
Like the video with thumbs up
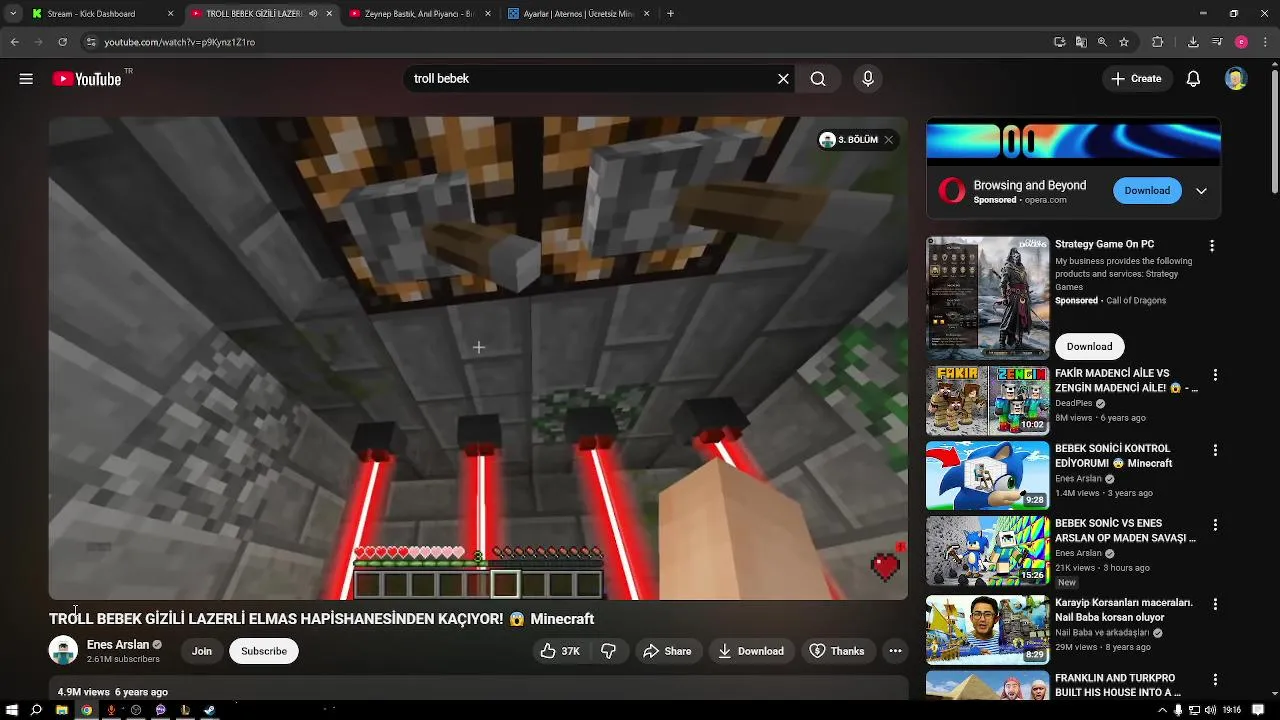560,651
